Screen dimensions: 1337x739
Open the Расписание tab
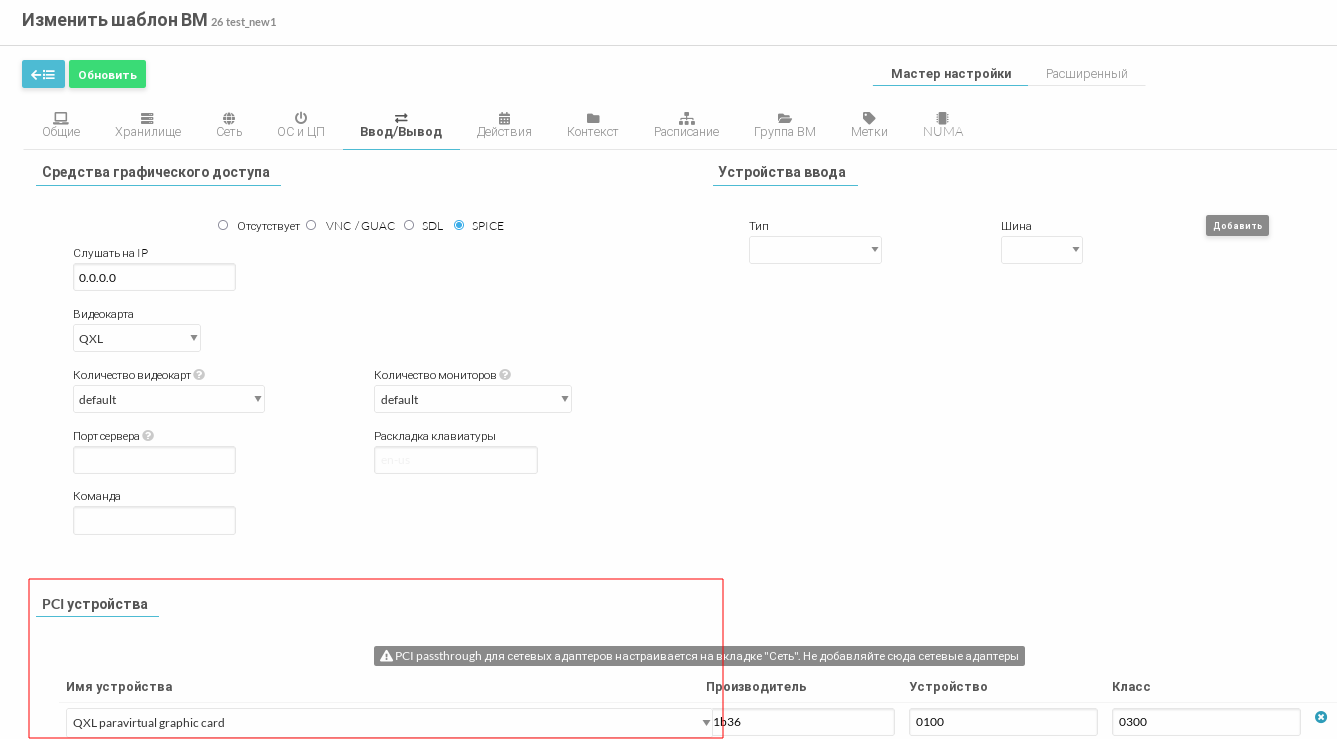[x=686, y=125]
